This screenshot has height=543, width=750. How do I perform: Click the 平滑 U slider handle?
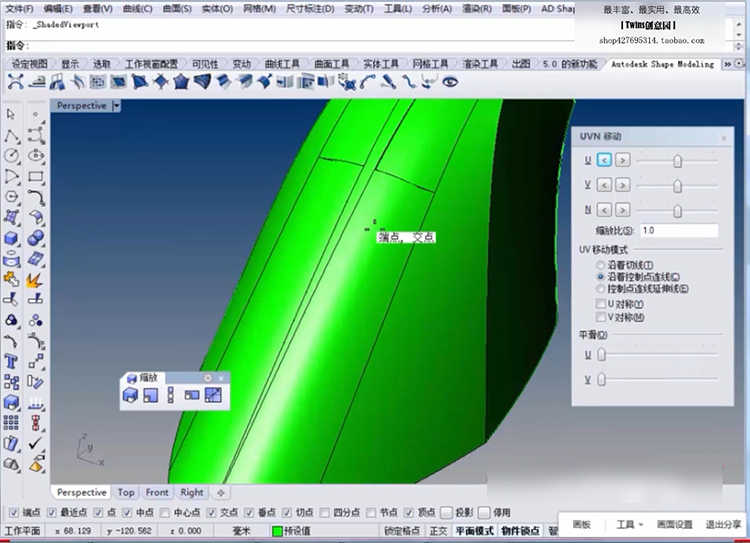click(602, 355)
